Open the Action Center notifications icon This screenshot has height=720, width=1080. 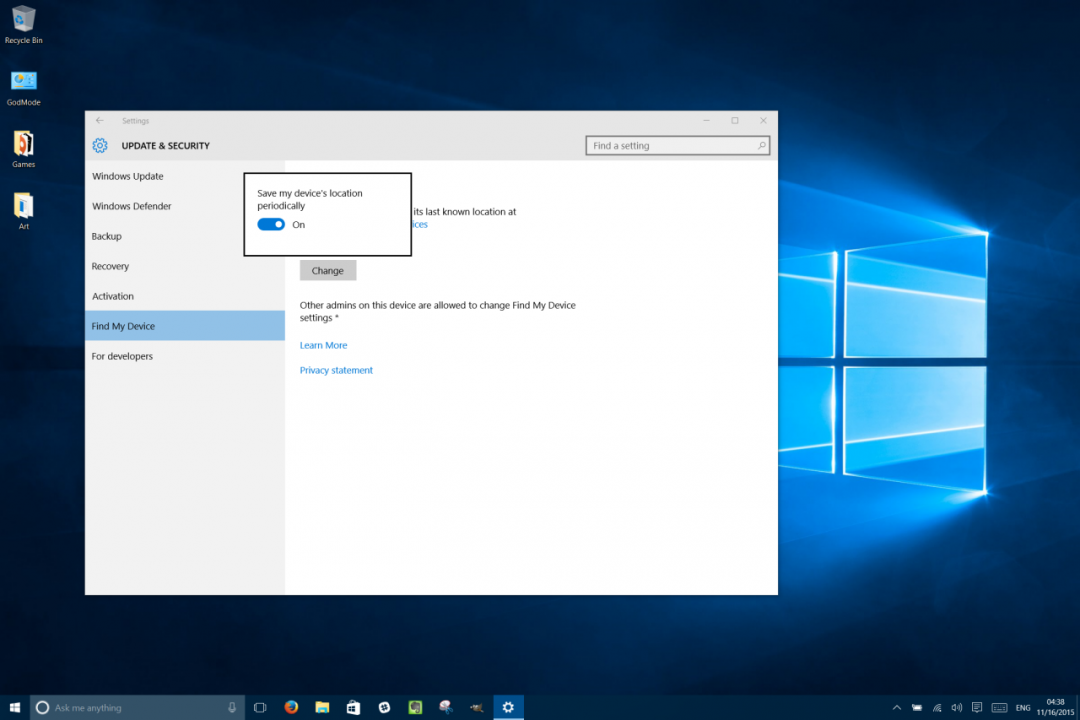pos(977,708)
